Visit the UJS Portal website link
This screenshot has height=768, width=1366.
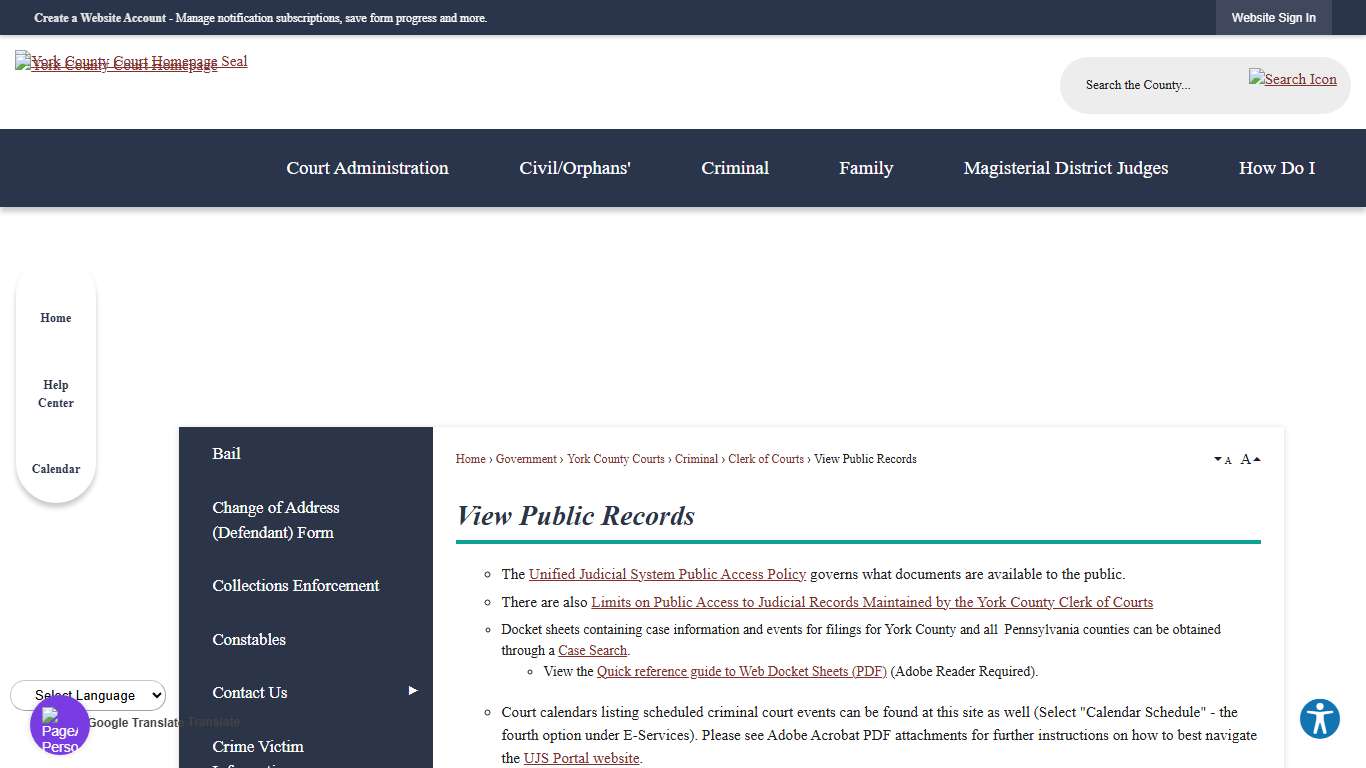[x=581, y=758]
